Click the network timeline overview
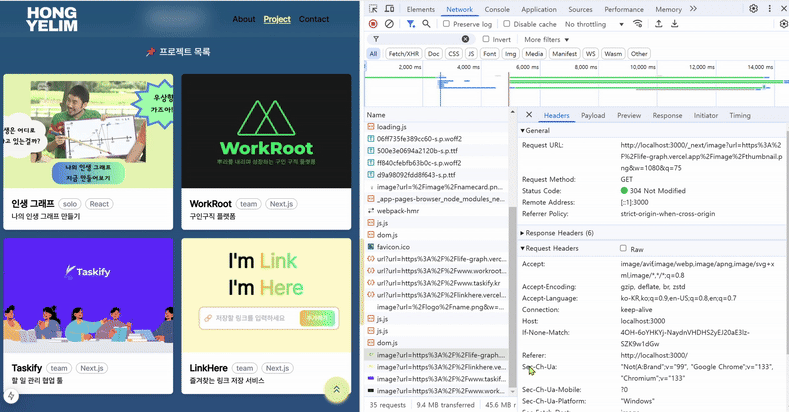The image size is (789, 412). click(x=576, y=84)
